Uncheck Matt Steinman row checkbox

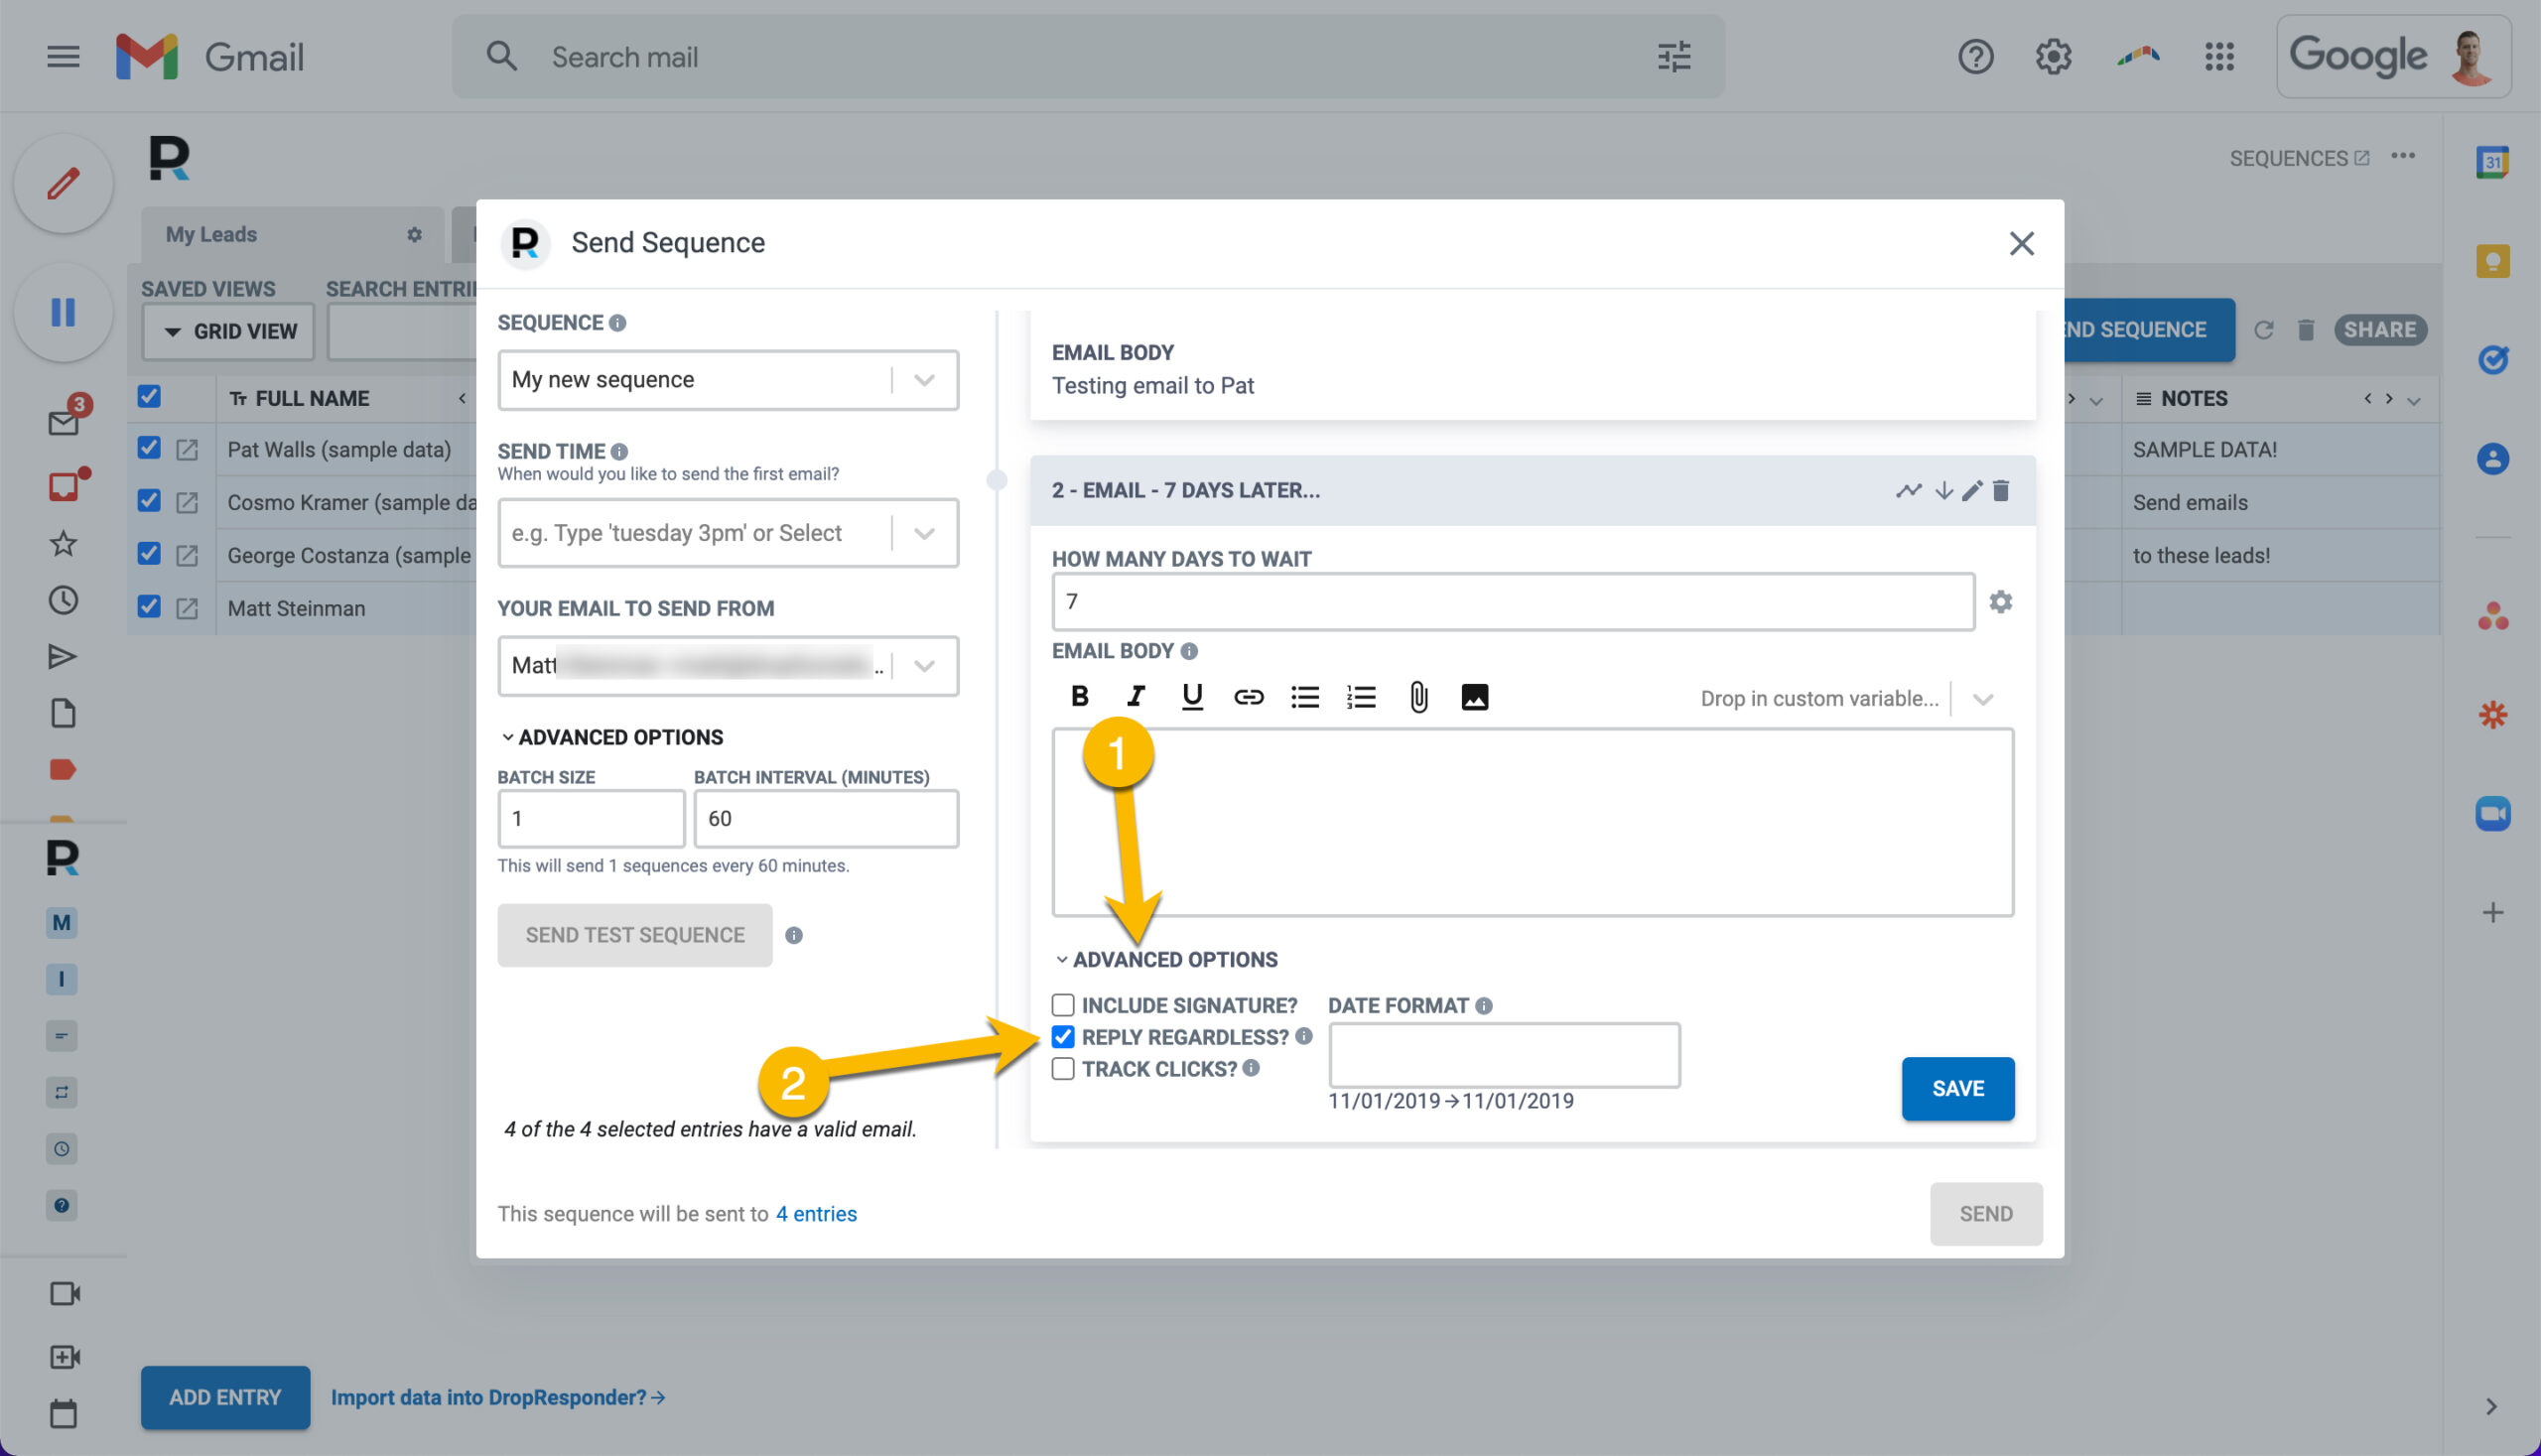tap(149, 606)
